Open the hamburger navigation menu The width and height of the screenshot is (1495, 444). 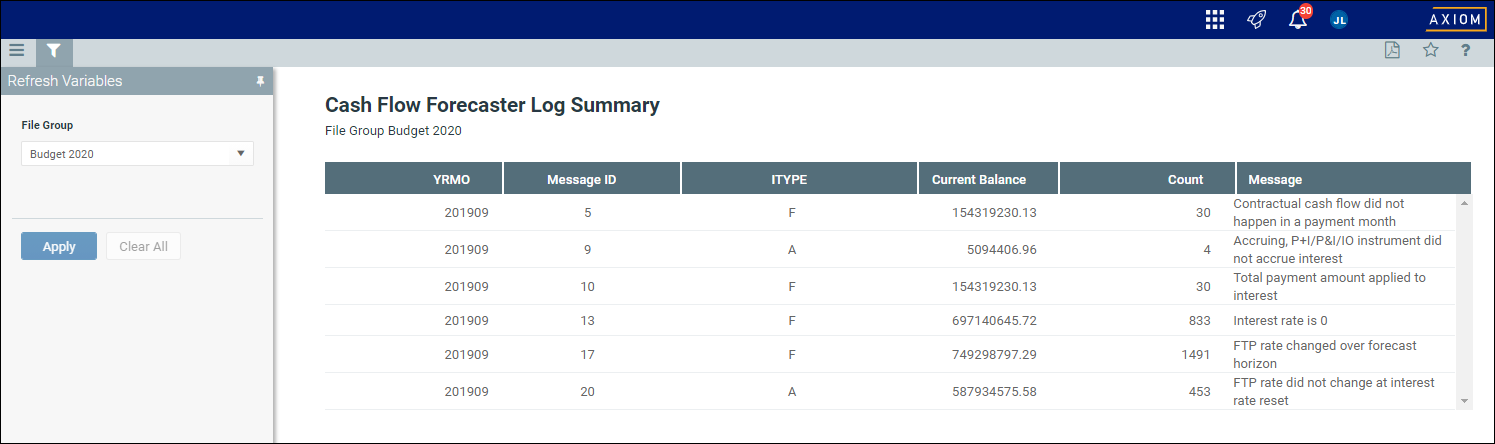click(x=16, y=50)
